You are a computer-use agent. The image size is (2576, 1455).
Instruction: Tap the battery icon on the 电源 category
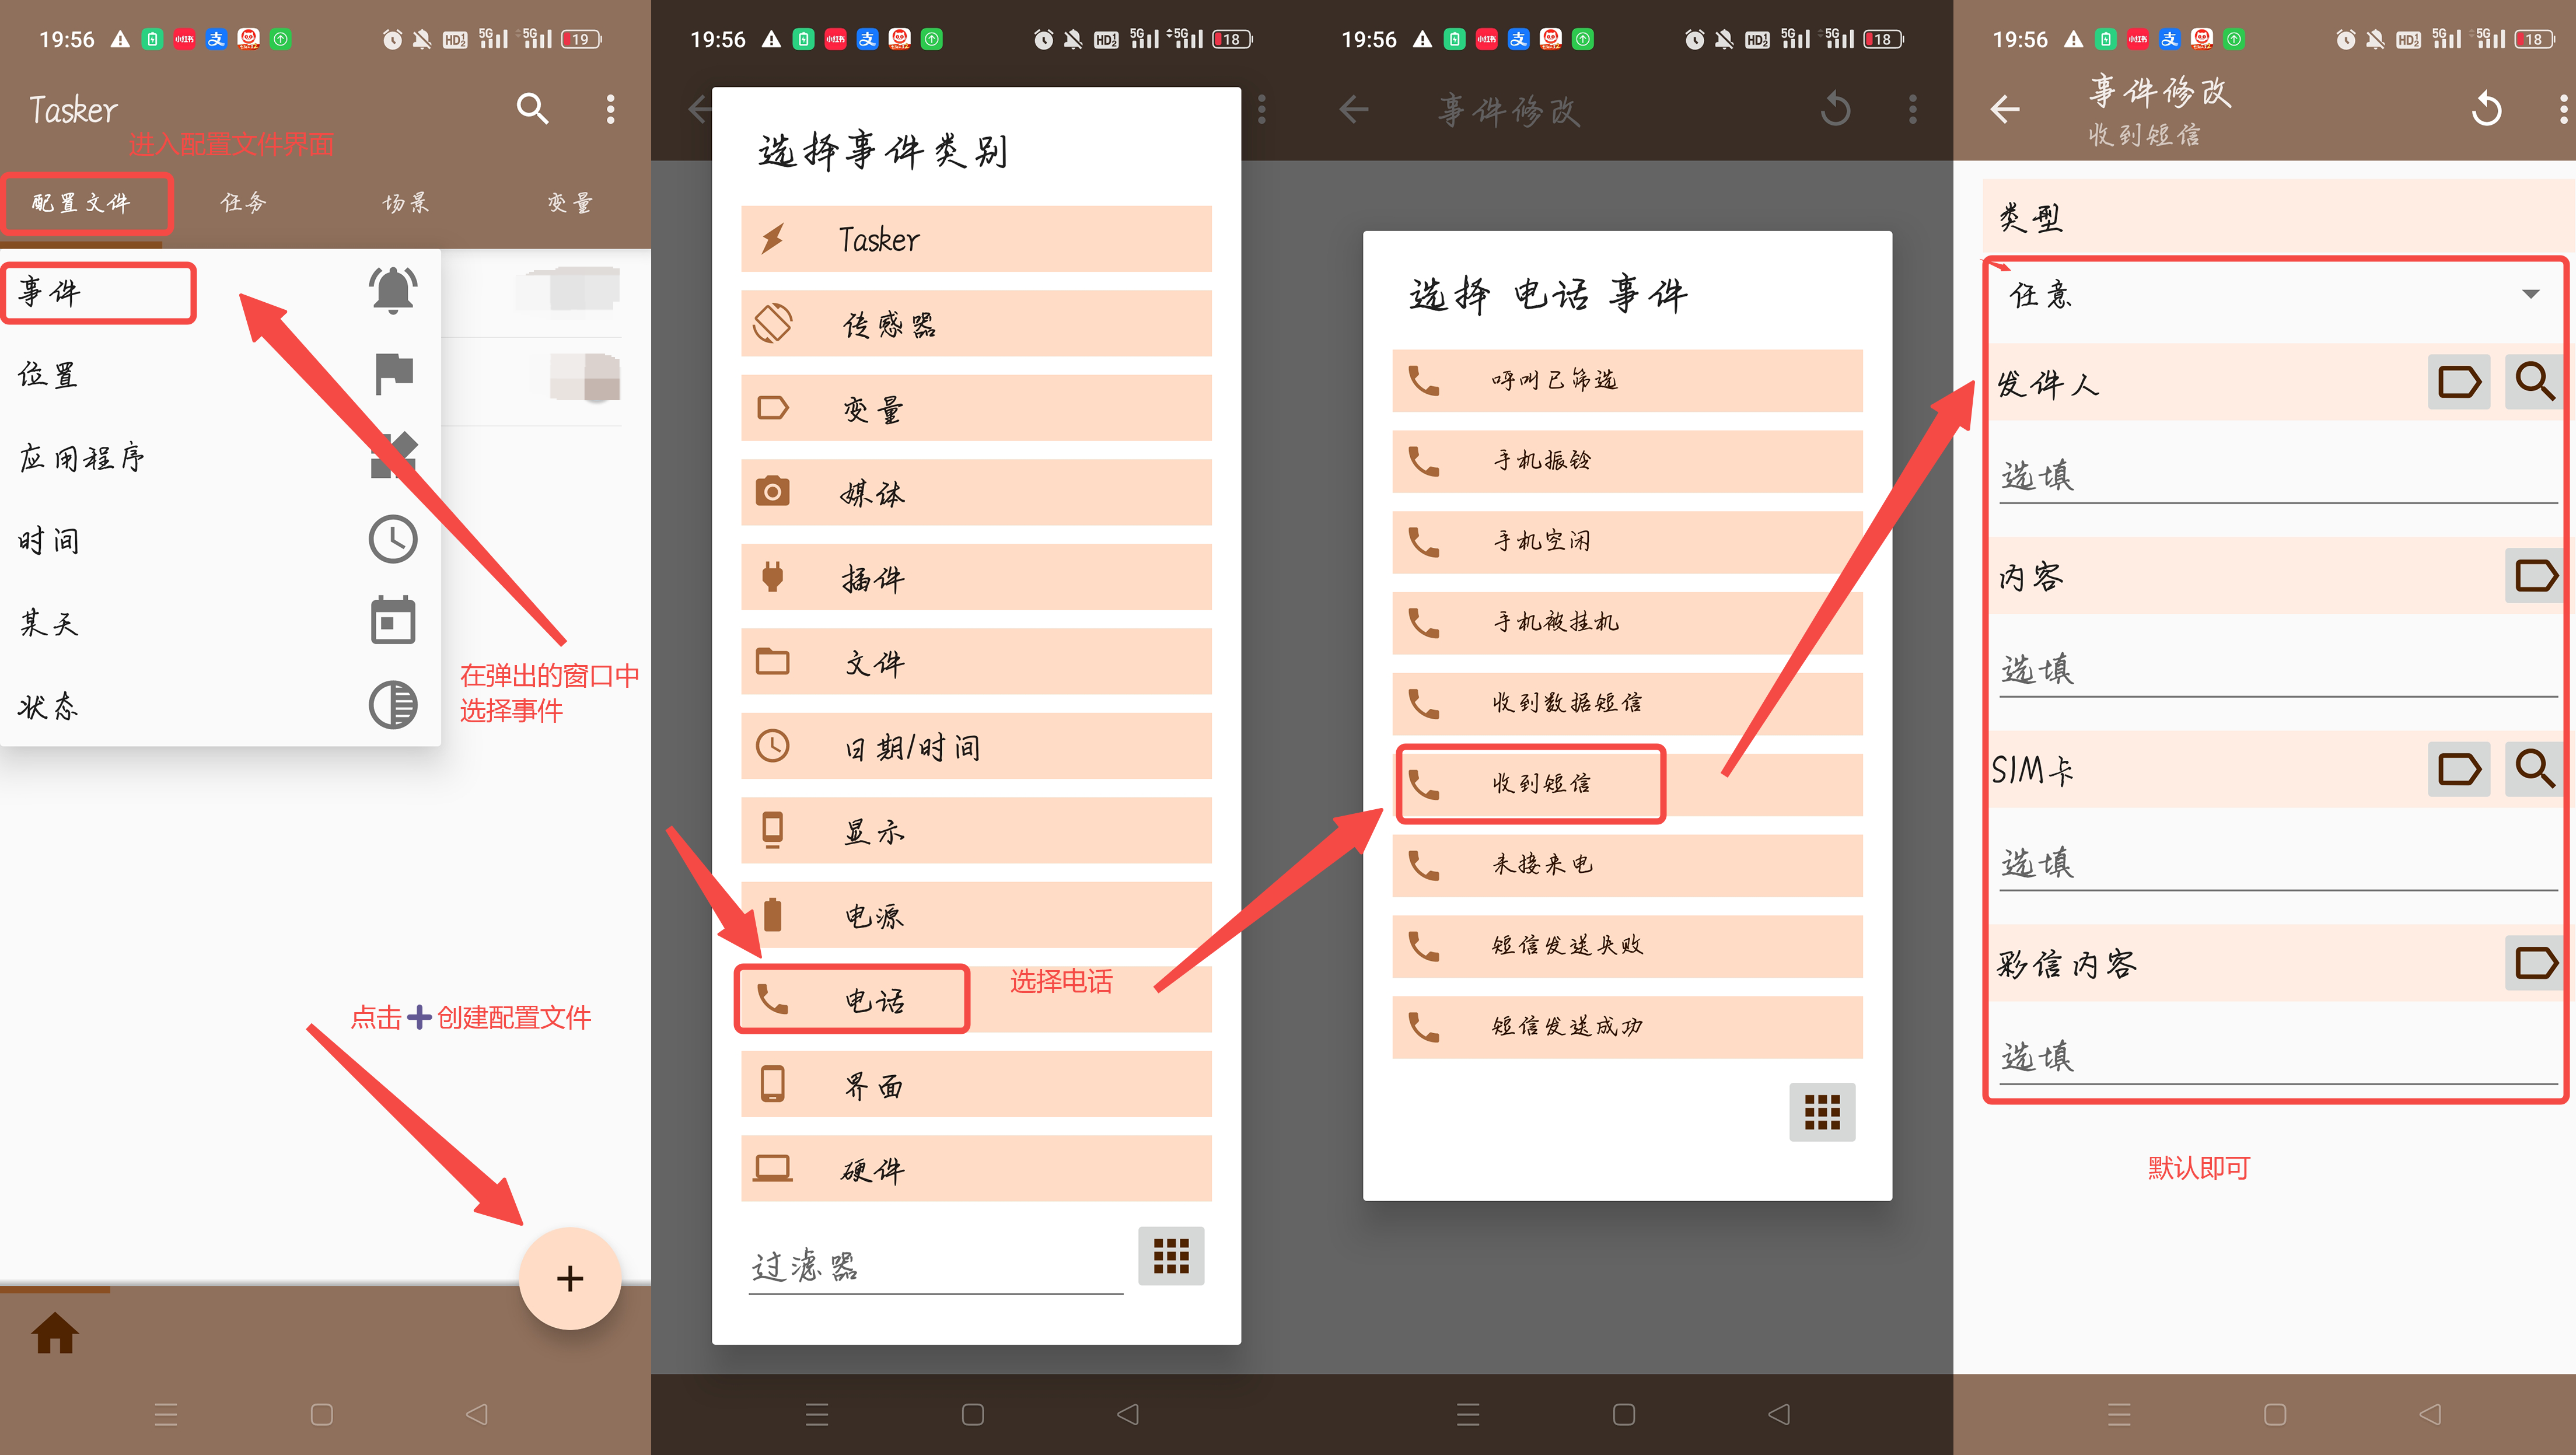[x=772, y=915]
